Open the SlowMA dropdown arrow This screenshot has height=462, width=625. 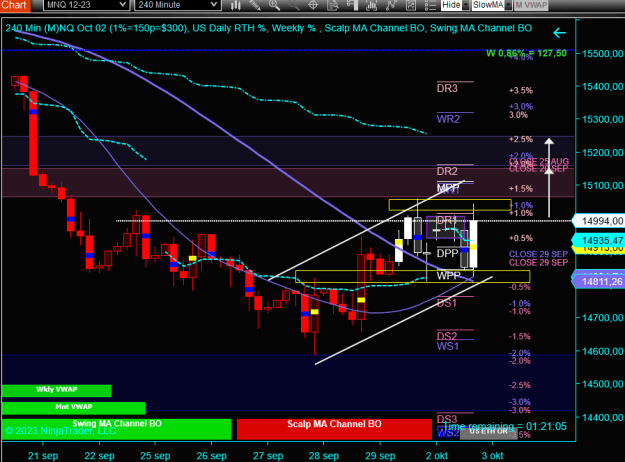pyautogui.click(x=508, y=5)
